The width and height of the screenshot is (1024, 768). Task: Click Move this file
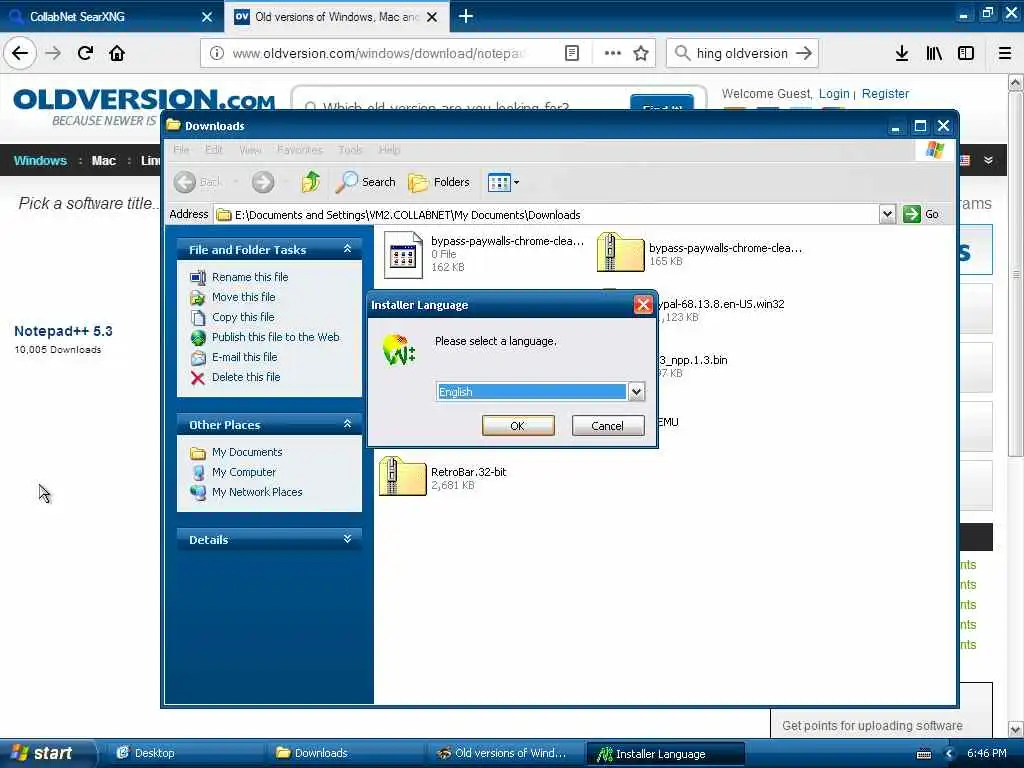[244, 297]
